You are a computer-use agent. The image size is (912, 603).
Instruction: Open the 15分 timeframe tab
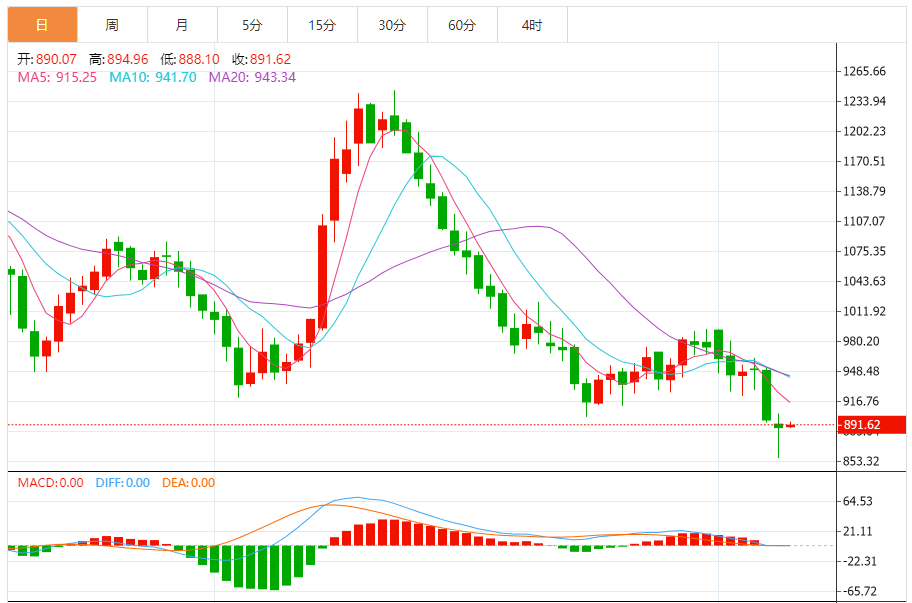click(x=322, y=25)
